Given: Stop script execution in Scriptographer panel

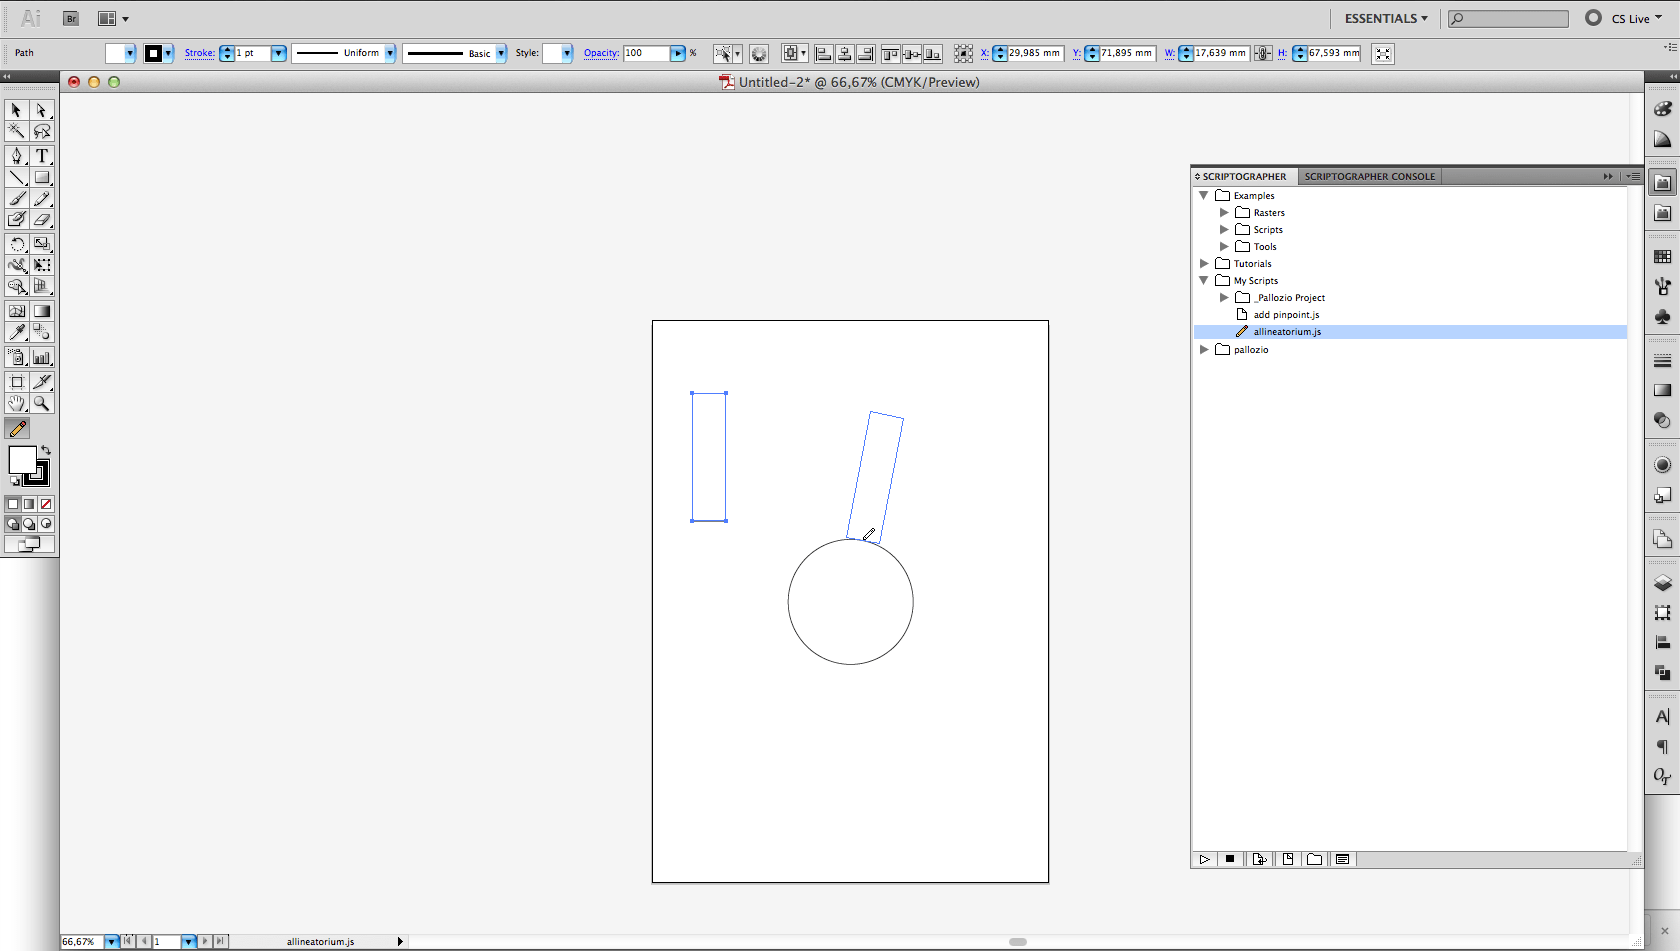Looking at the screenshot, I should pos(1230,858).
